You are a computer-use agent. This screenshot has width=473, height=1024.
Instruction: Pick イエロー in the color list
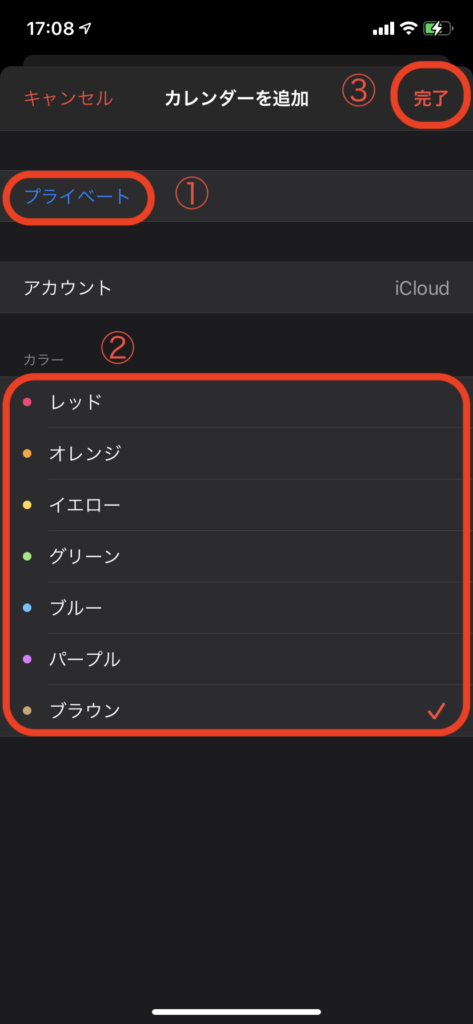[236, 505]
